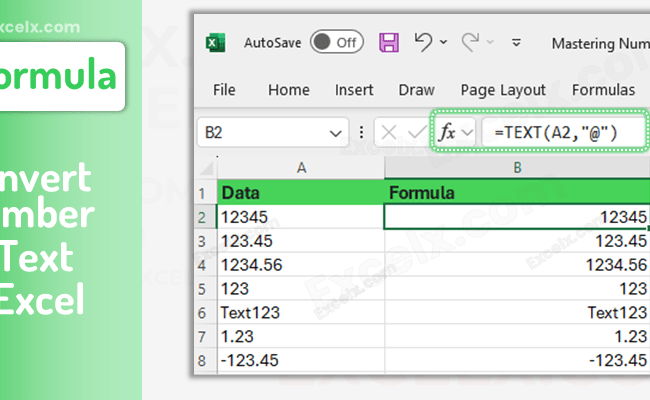Viewport: 650px width, 400px height.
Task: Select row 7 header
Action: tap(206, 337)
